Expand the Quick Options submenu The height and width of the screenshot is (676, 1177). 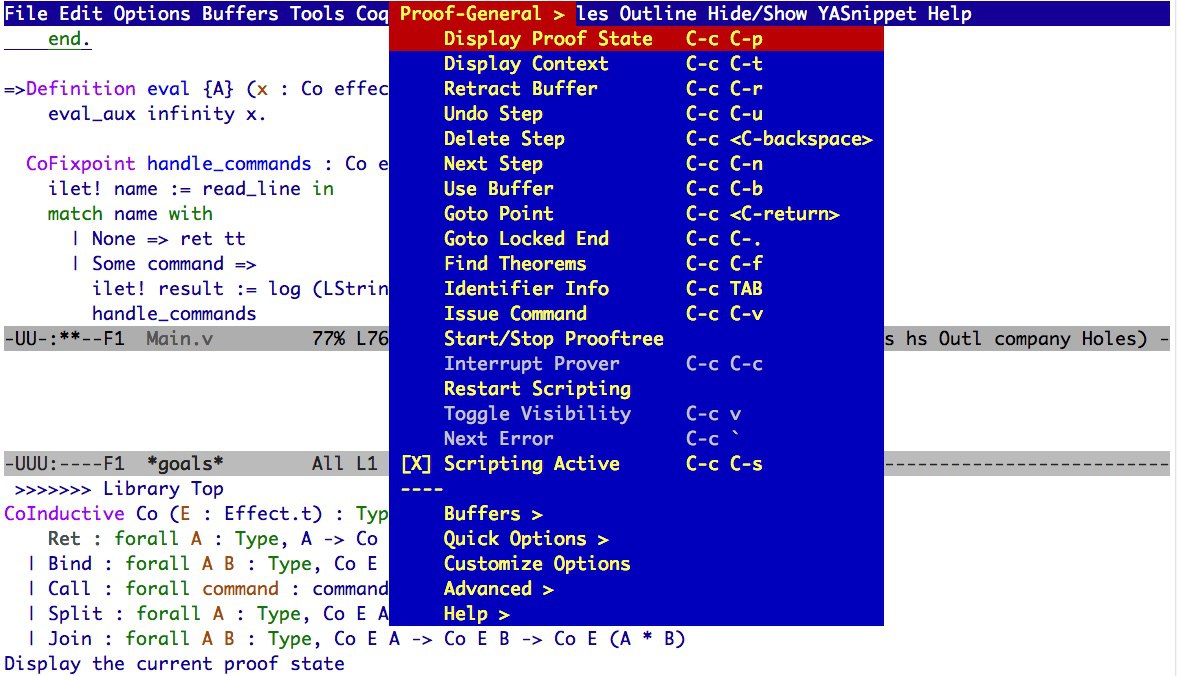click(637, 539)
